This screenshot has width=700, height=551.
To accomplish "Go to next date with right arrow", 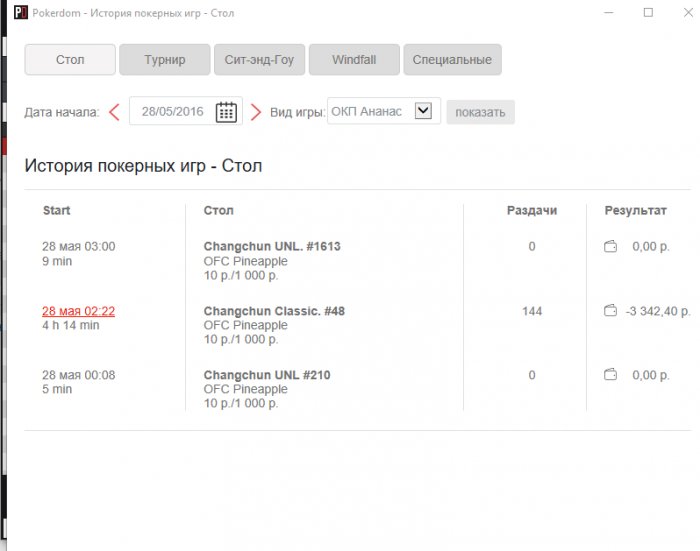I will click(256, 112).
